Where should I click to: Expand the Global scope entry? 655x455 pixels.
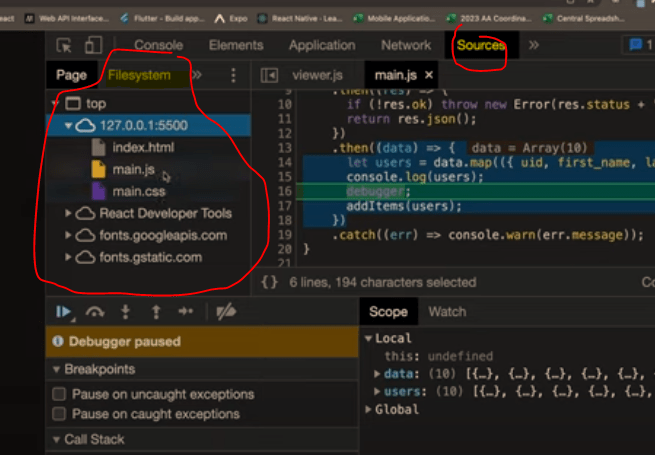369,409
